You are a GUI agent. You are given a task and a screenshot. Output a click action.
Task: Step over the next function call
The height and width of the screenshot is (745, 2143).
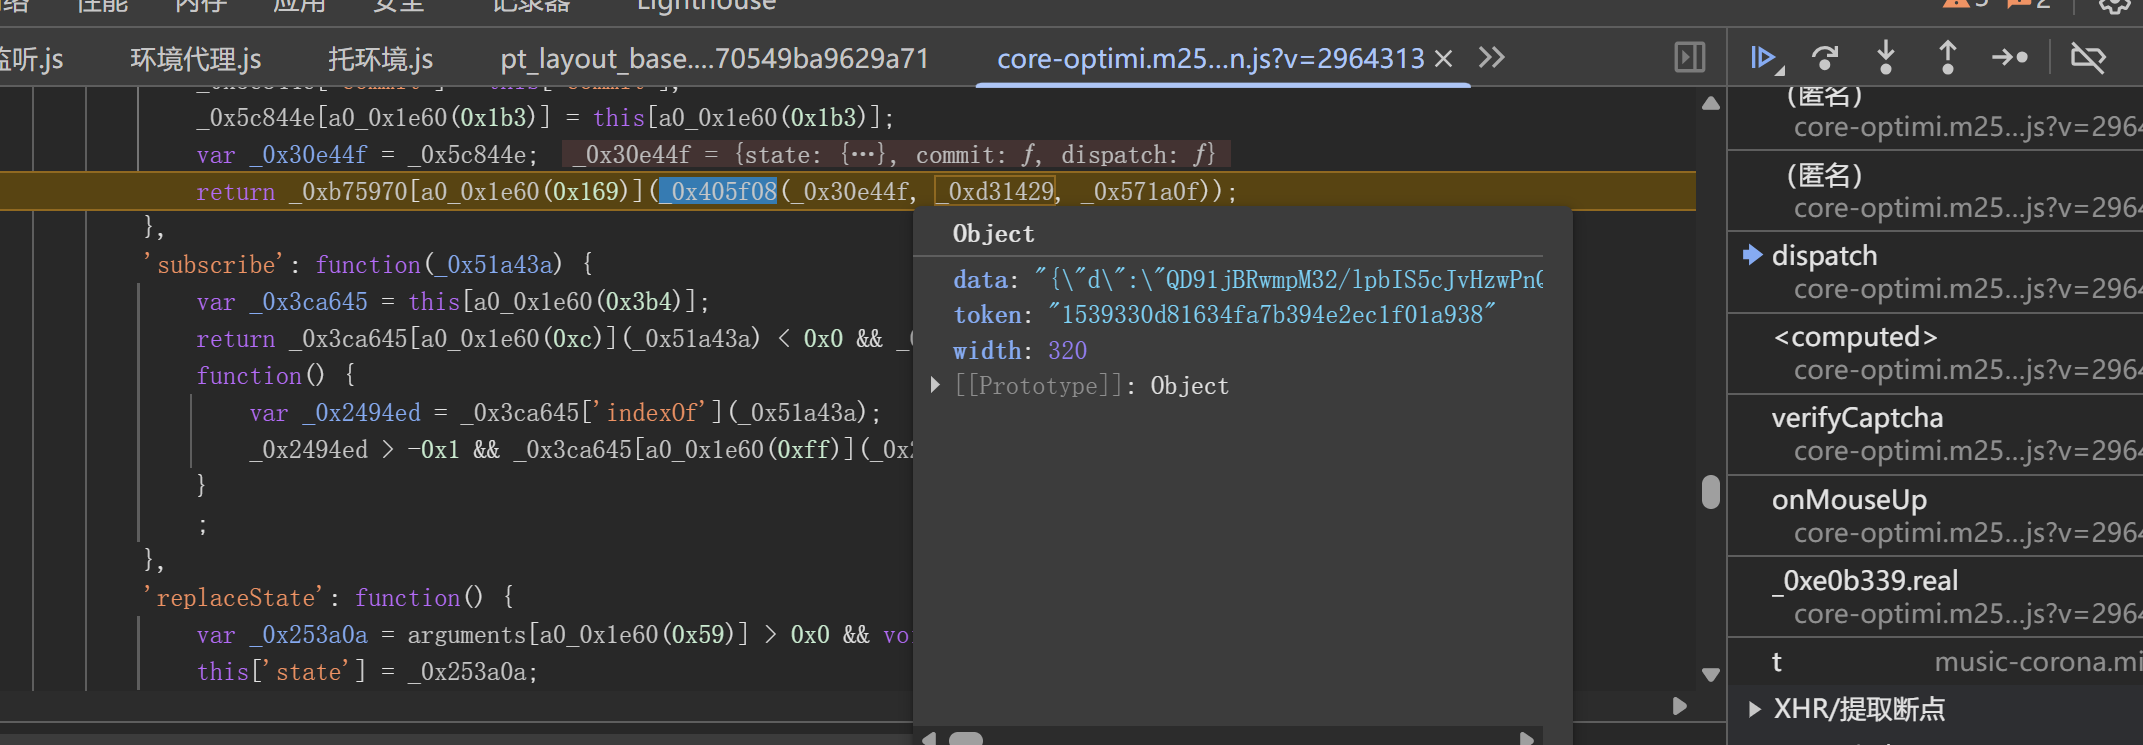coord(1825,58)
